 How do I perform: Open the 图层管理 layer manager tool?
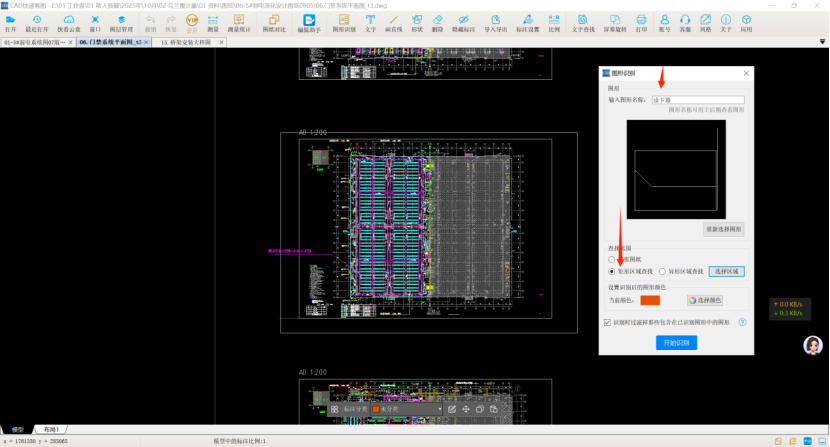coord(121,23)
